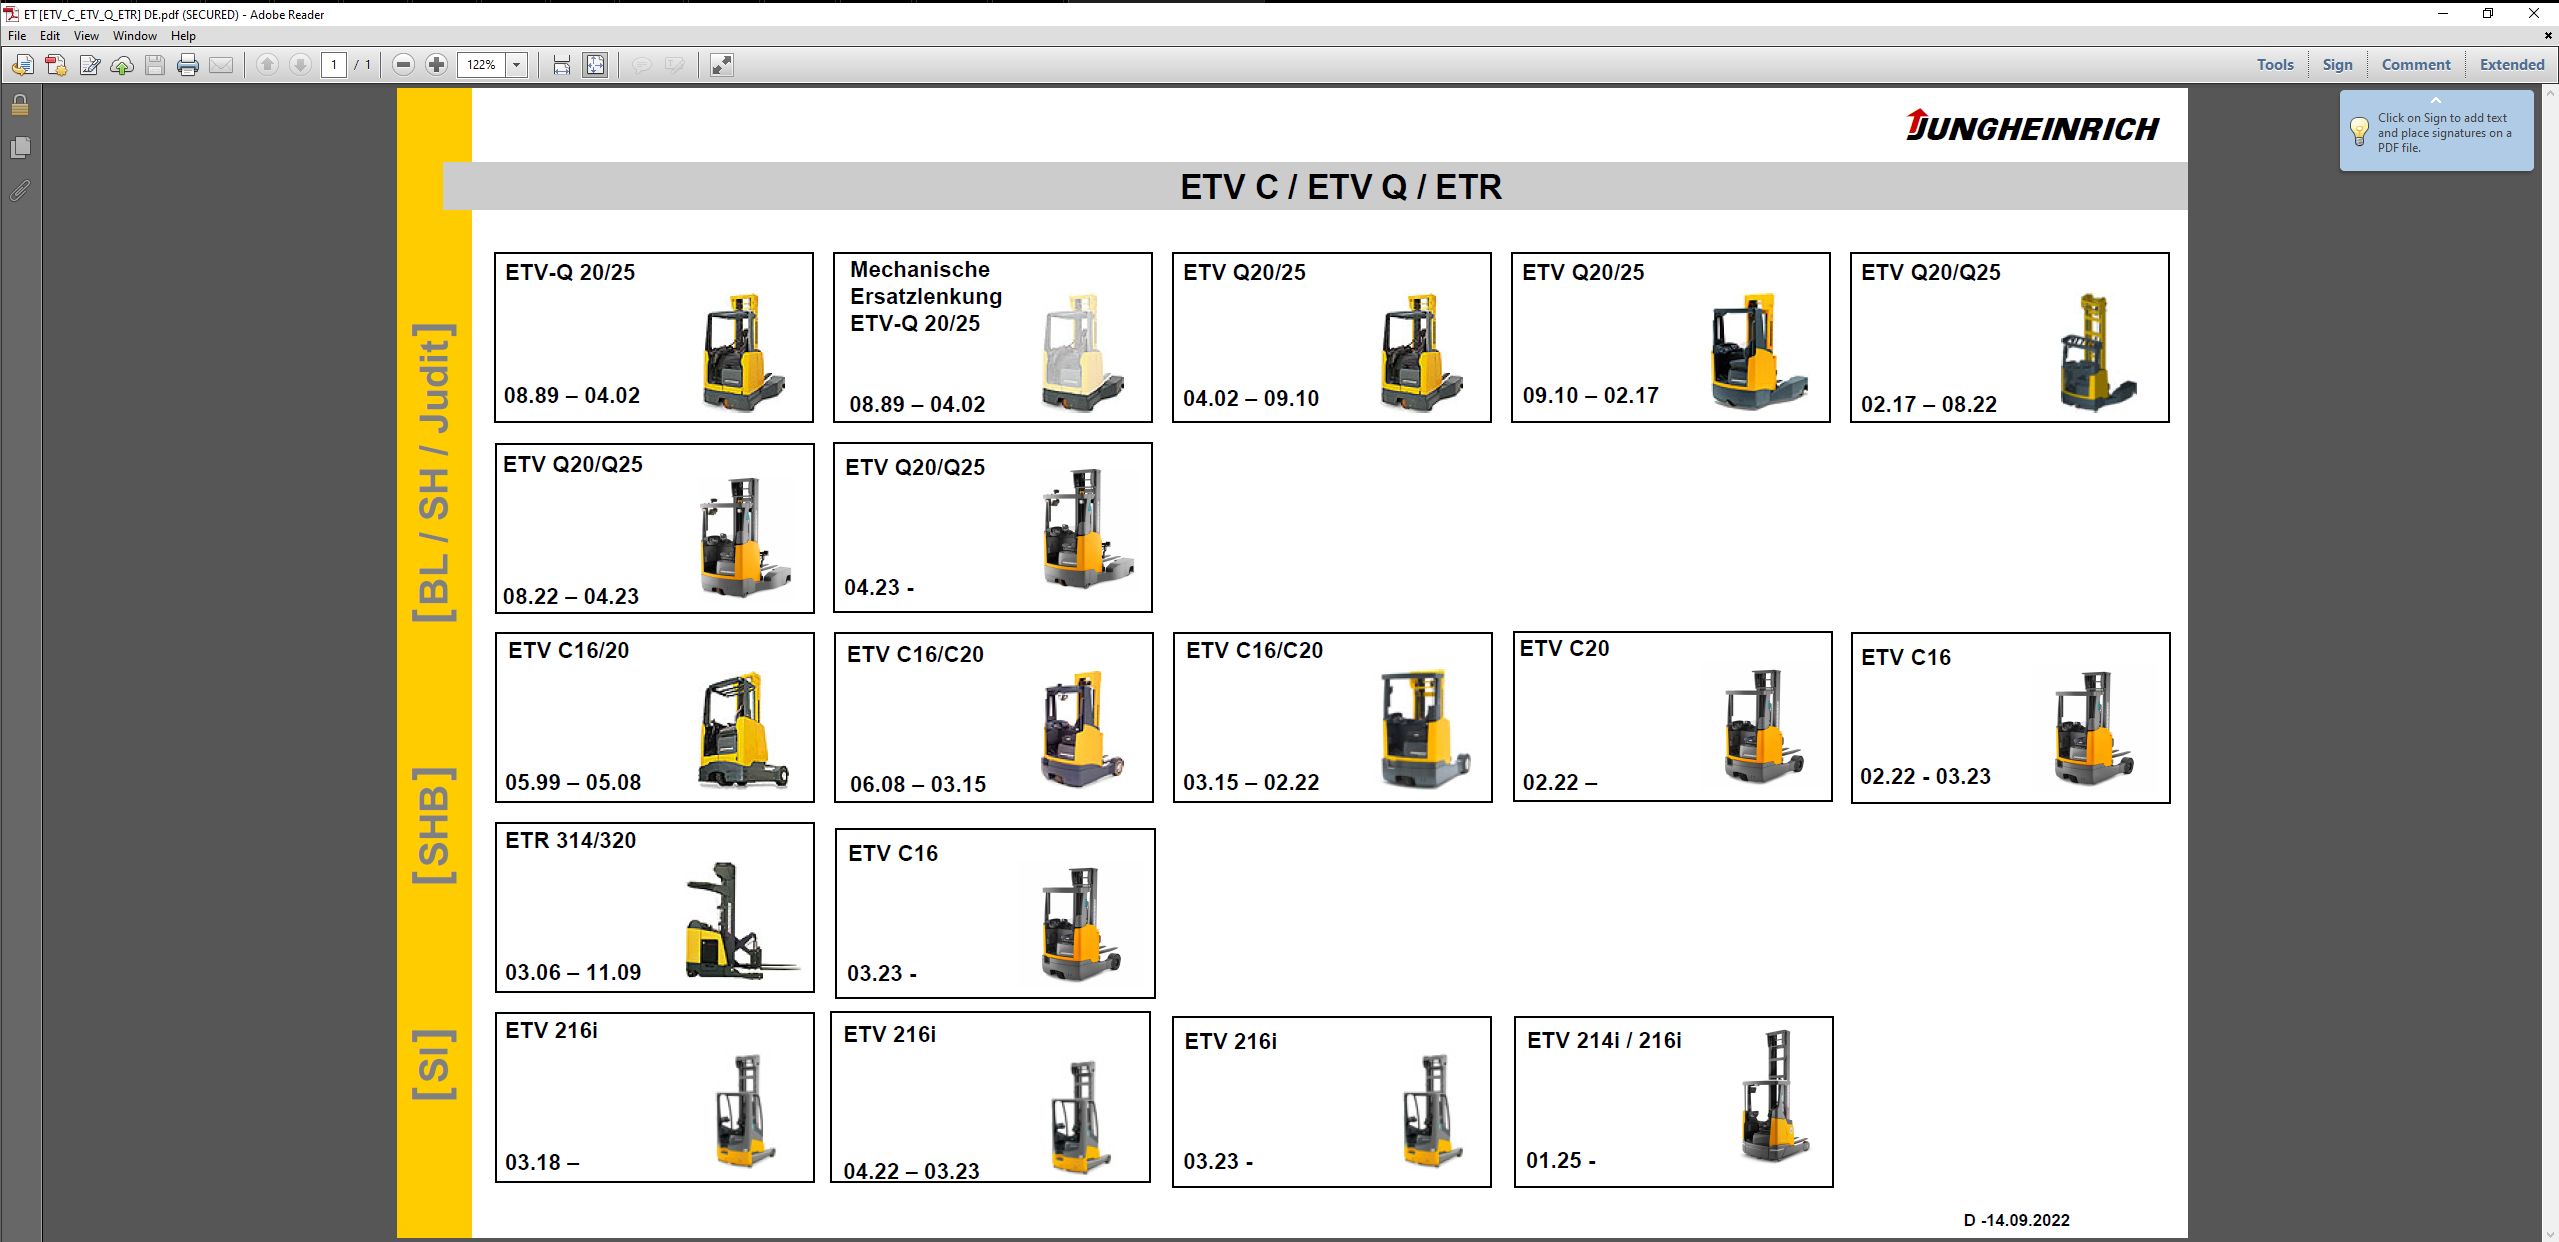Open the Comment pane
Screen dimensions: 2559x1242
(x=2415, y=65)
